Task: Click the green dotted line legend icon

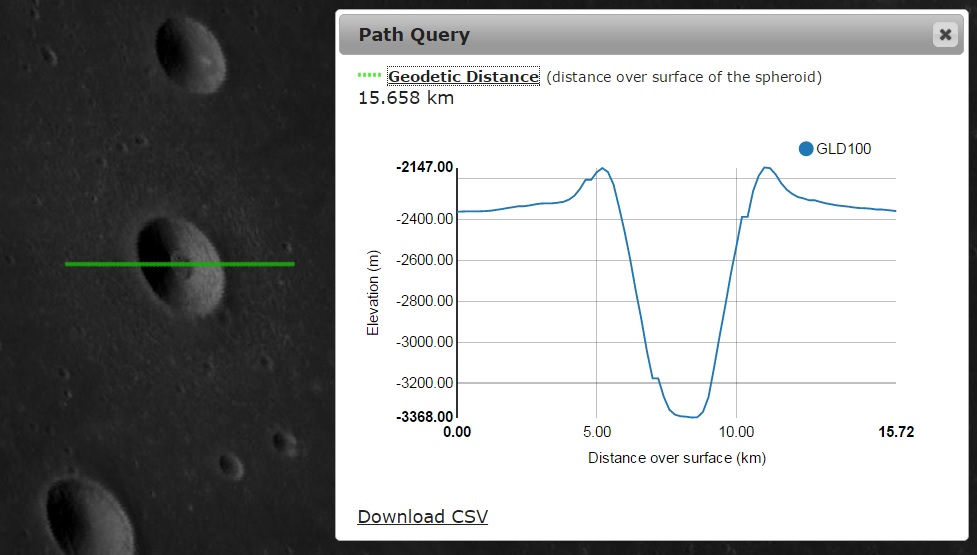Action: tap(369, 76)
